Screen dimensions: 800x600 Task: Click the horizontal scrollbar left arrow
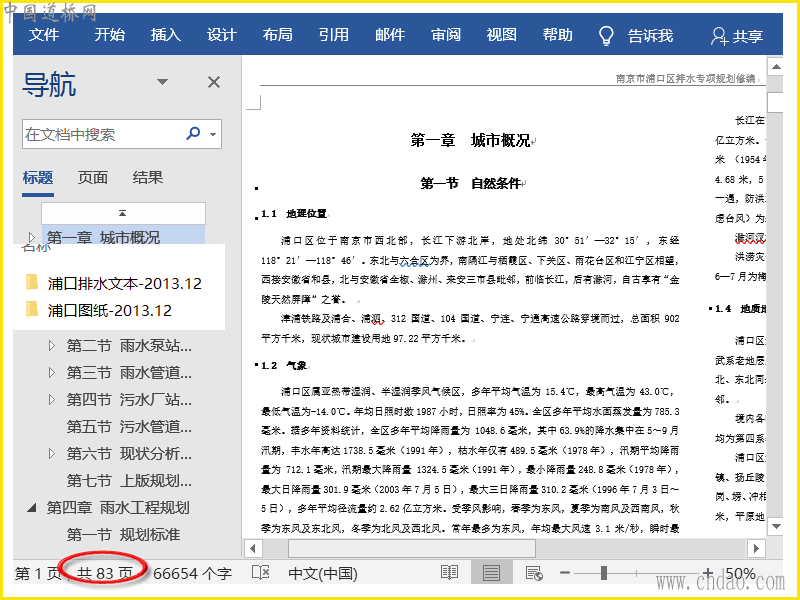[x=253, y=548]
